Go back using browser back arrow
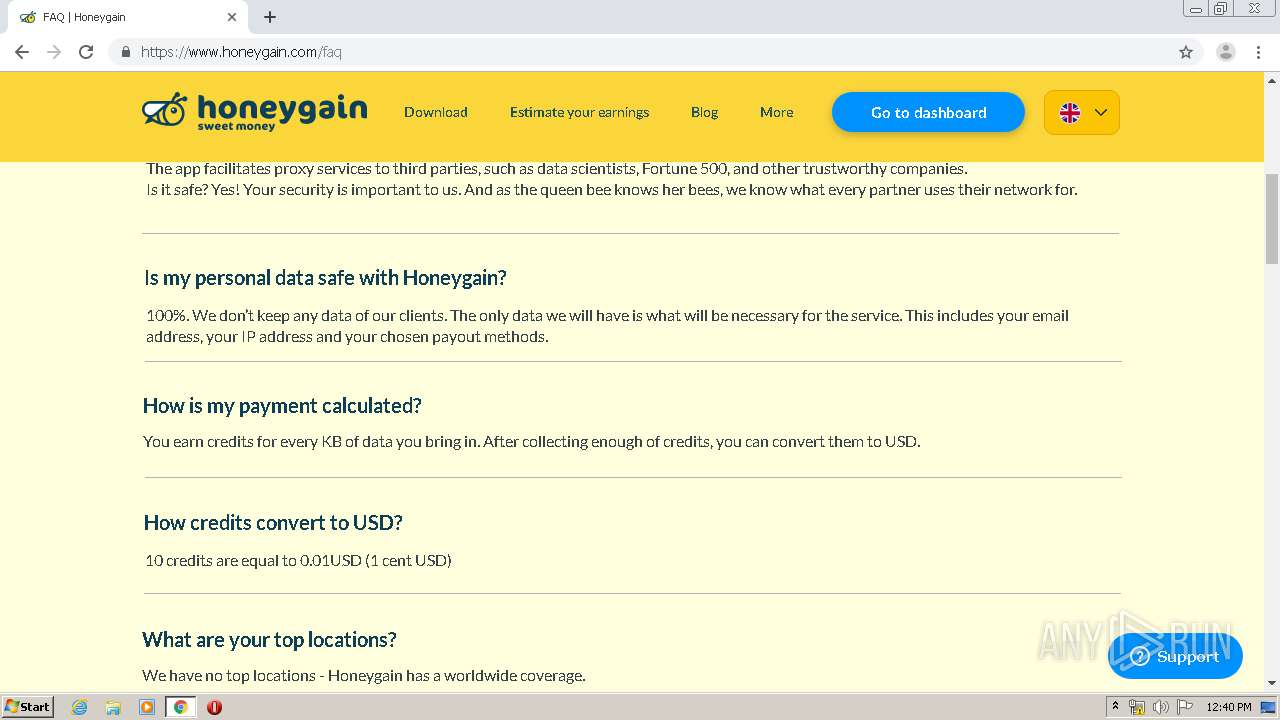The height and width of the screenshot is (720, 1280). coord(22,52)
